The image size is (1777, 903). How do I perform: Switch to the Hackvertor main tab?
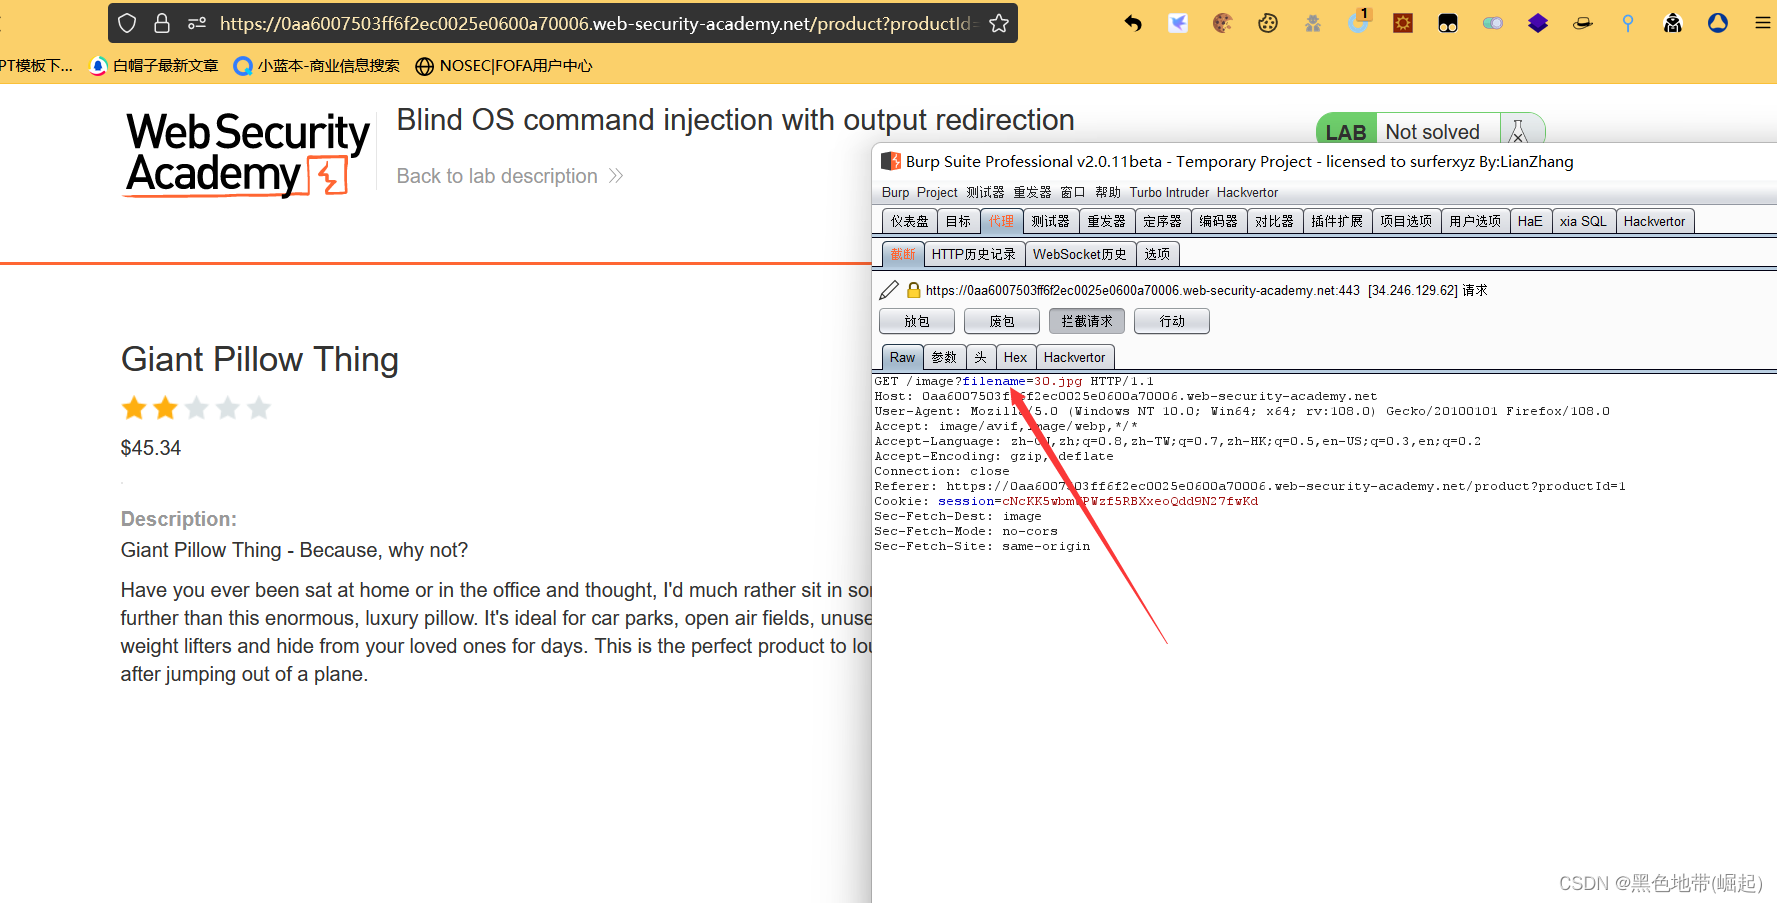click(x=1654, y=222)
